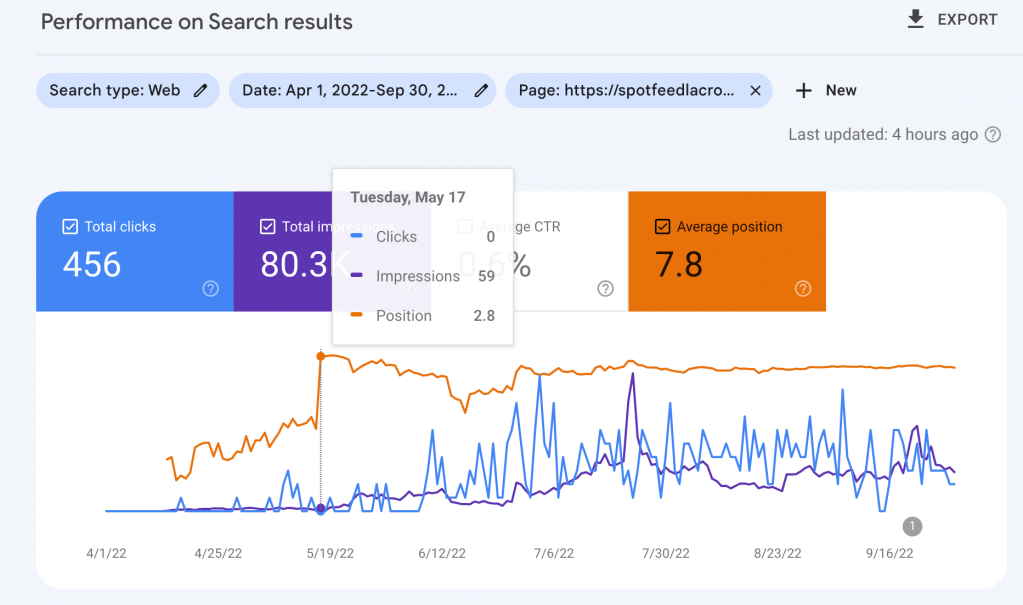
Task: Toggle the Total clicks checkbox
Action: coord(70,227)
